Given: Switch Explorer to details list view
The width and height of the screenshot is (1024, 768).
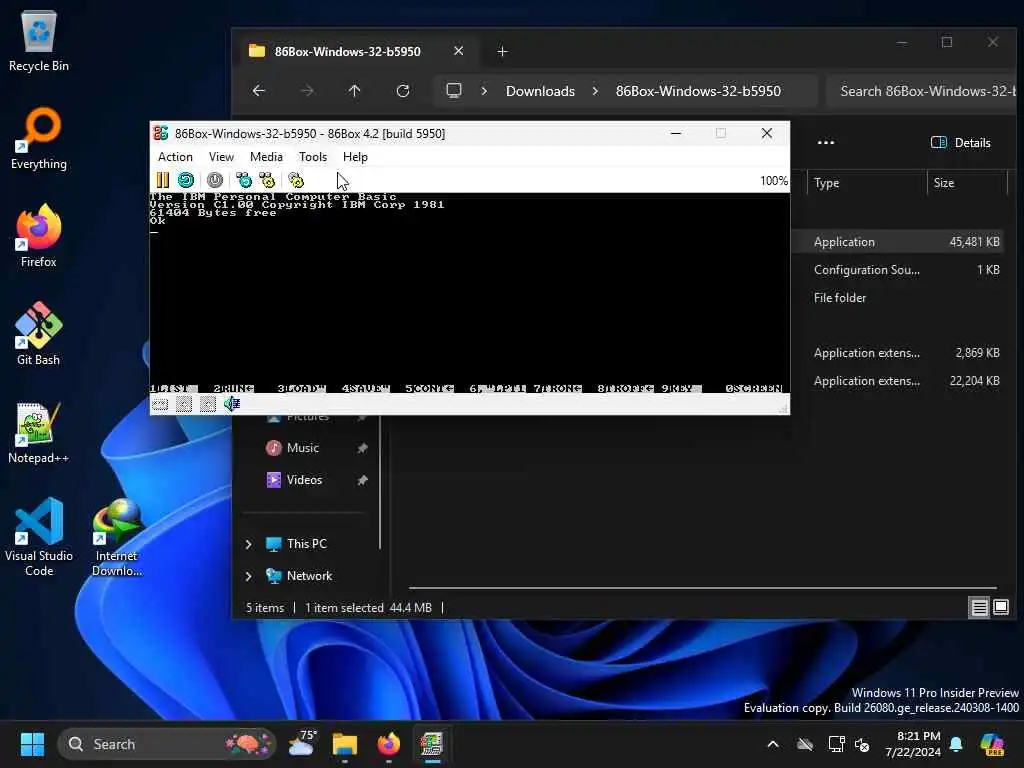Looking at the screenshot, I should 979,608.
